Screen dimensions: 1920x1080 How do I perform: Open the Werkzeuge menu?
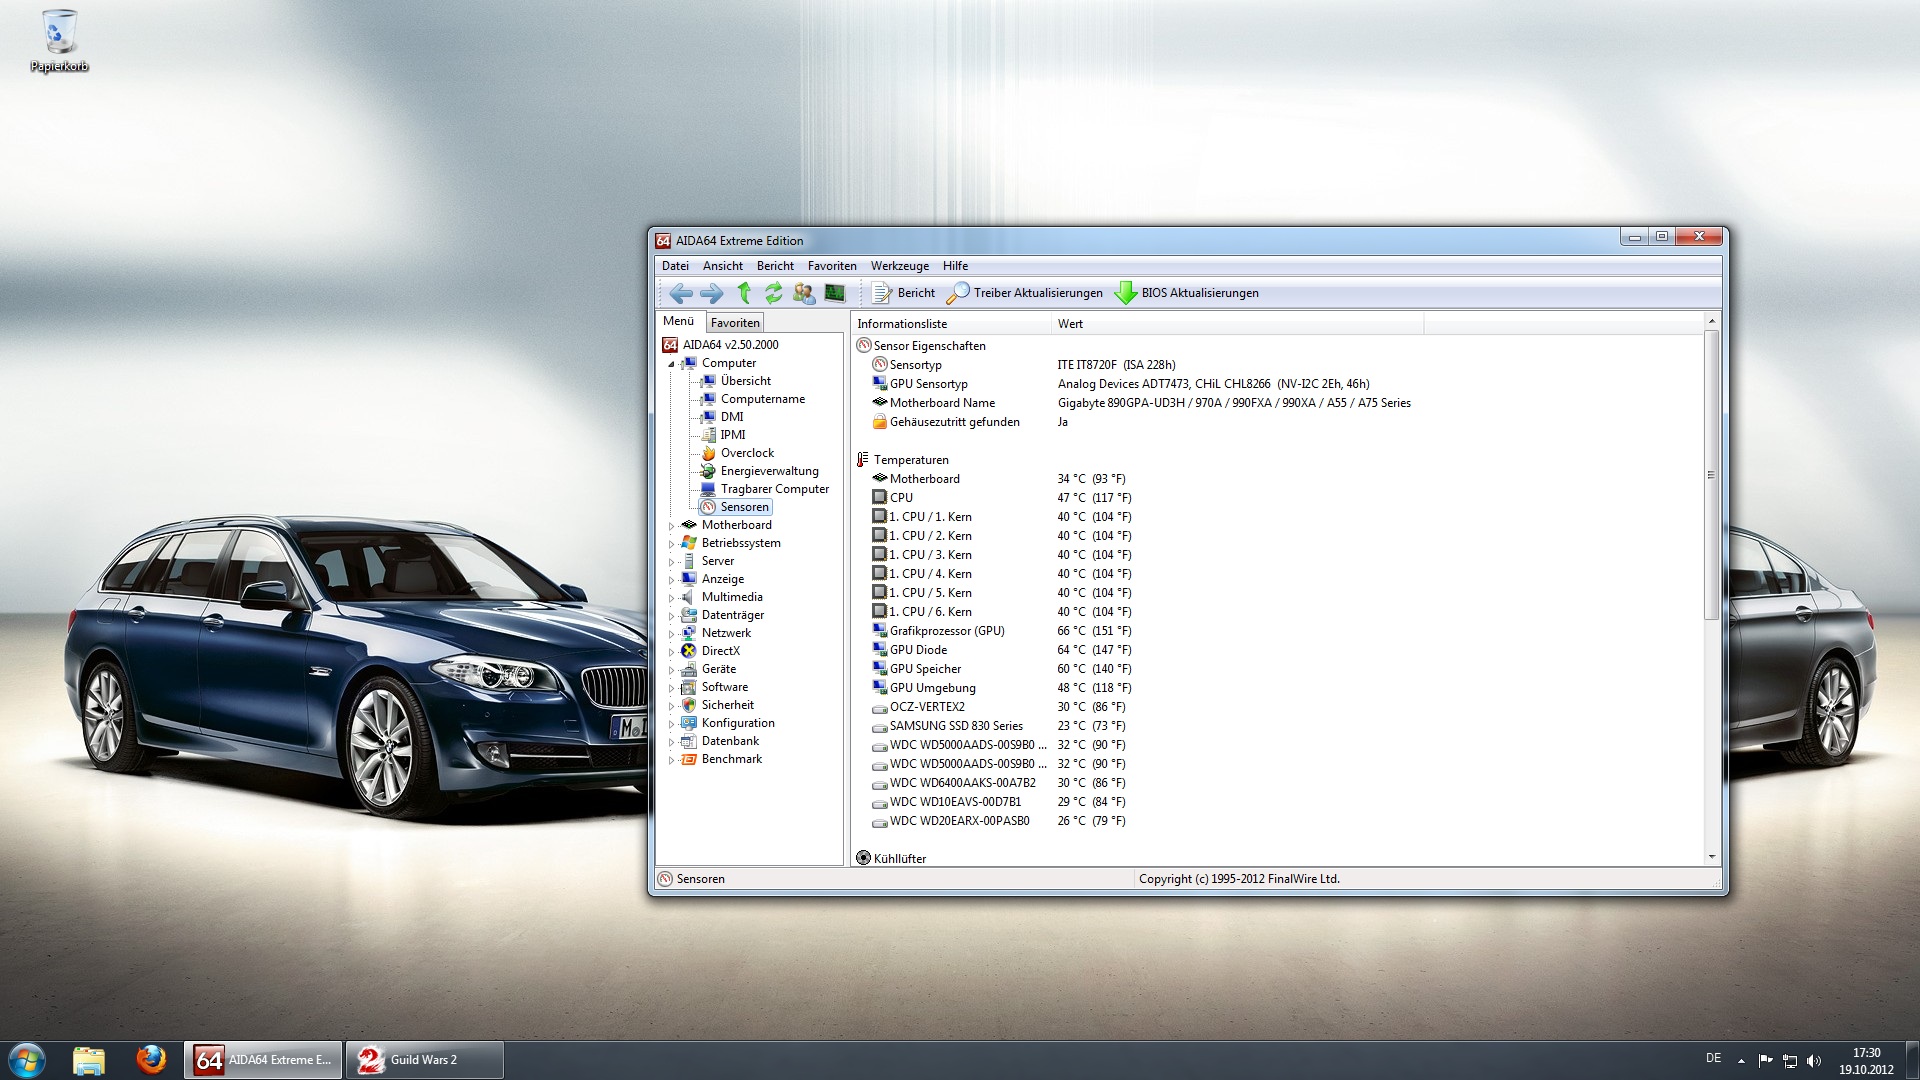[899, 266]
